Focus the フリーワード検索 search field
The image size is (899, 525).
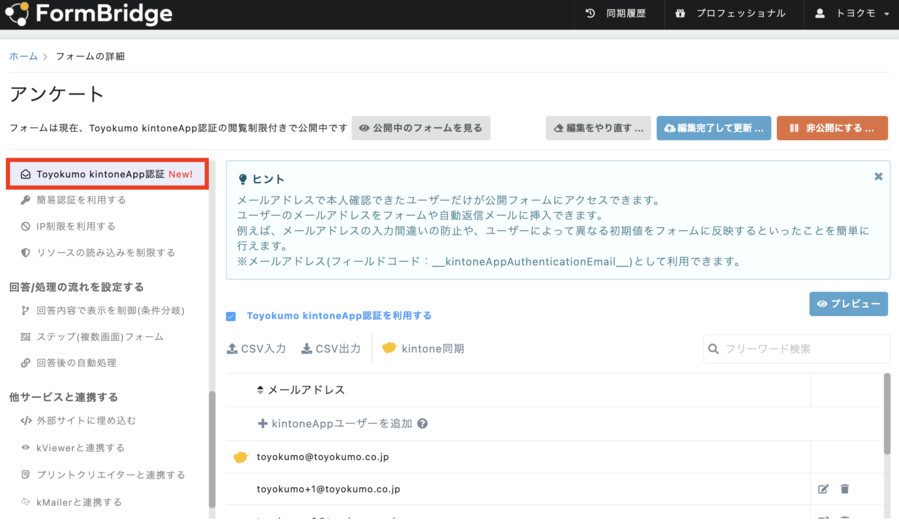click(x=797, y=348)
